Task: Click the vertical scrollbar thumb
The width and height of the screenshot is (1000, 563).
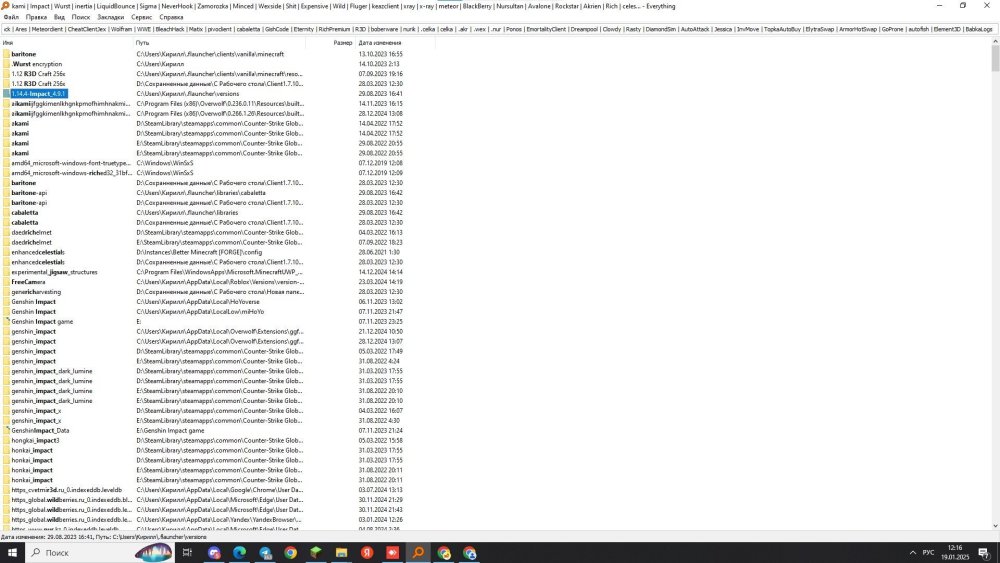Action: [995, 59]
